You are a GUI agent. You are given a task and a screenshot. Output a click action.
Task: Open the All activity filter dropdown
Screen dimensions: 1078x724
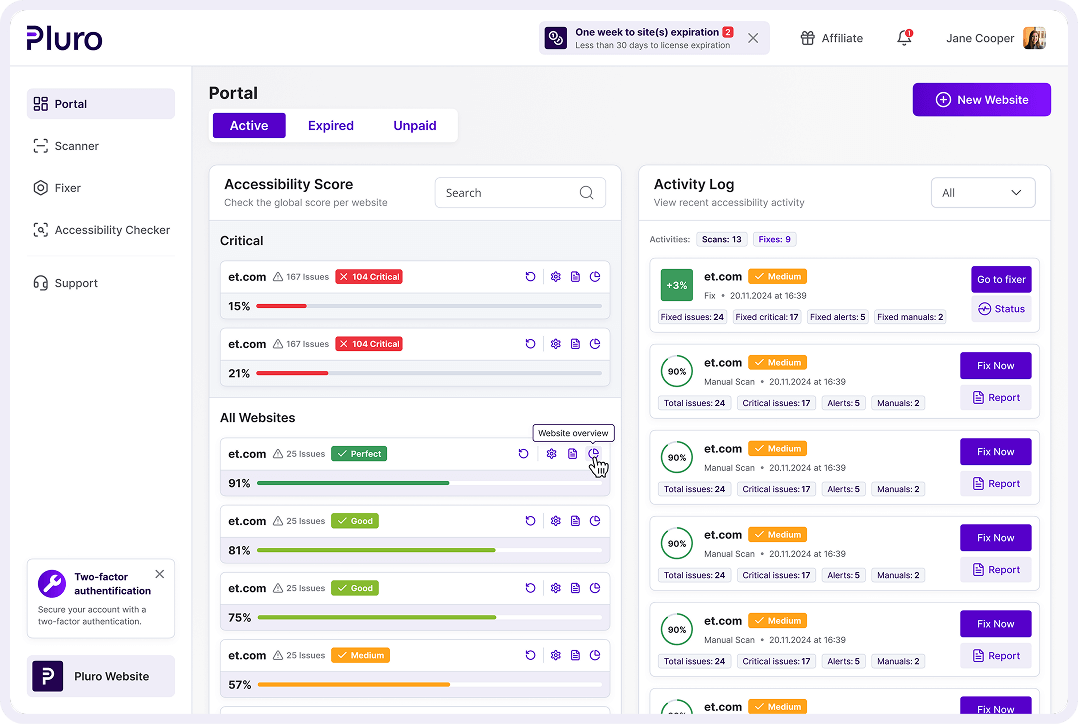pos(982,193)
